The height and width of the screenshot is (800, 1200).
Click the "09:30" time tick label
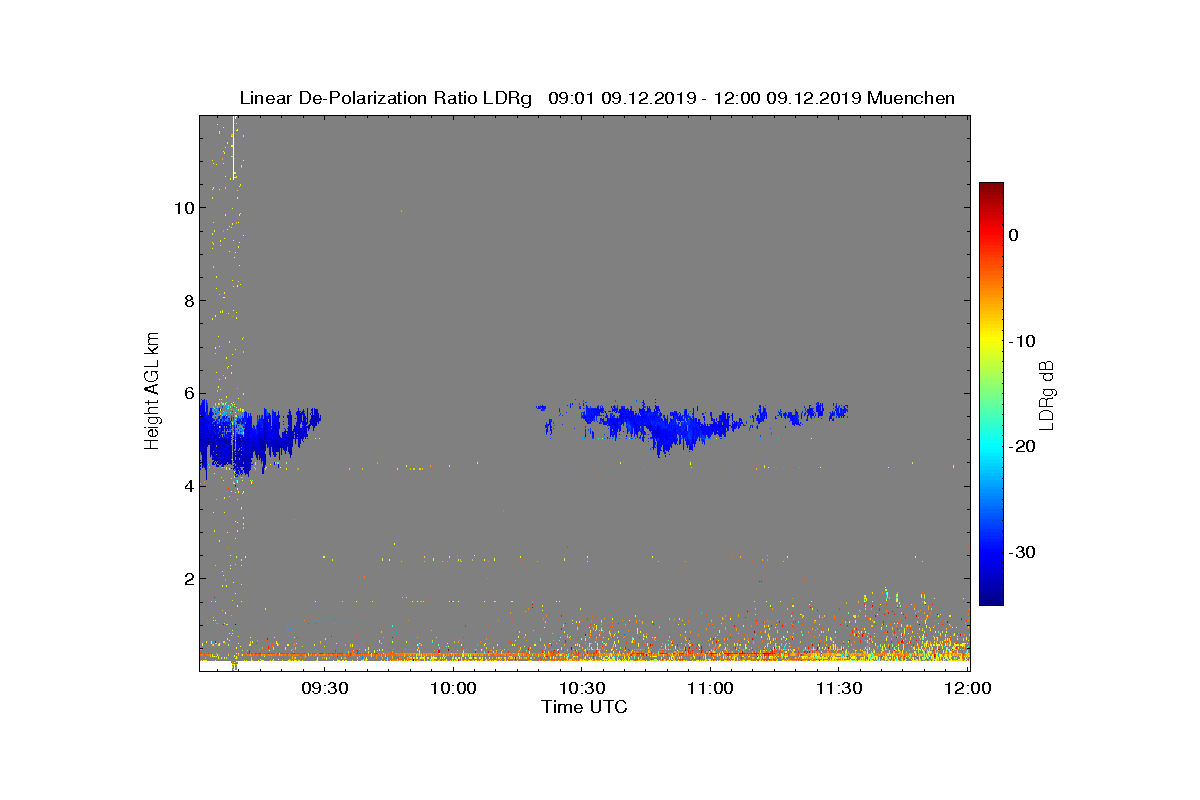point(324,688)
